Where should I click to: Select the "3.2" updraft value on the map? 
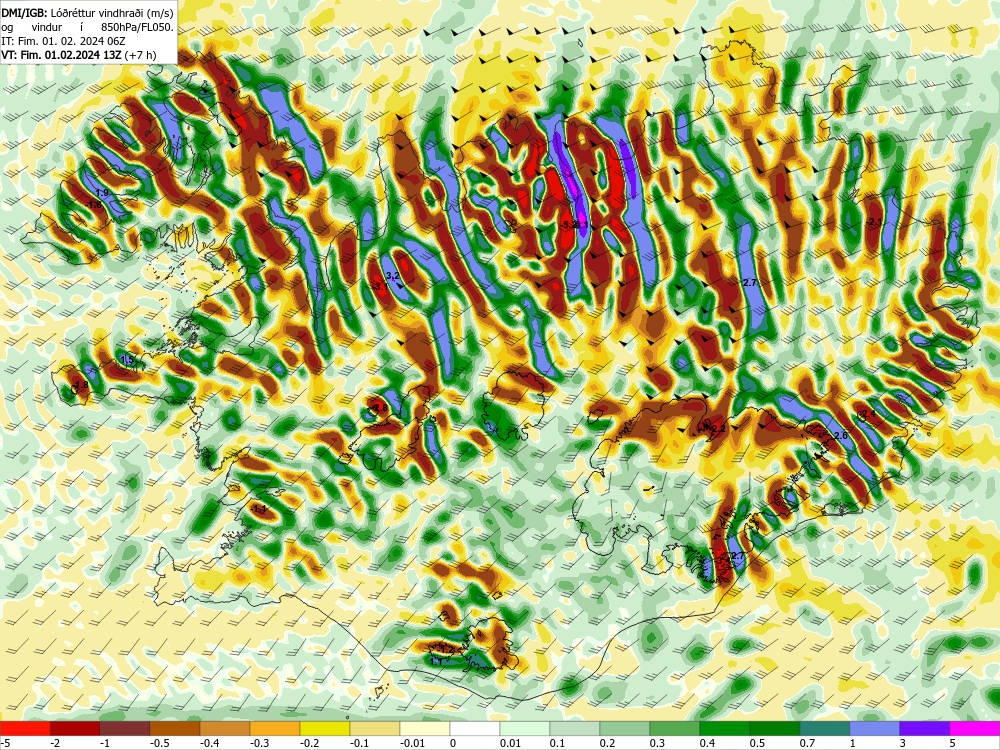point(393,276)
